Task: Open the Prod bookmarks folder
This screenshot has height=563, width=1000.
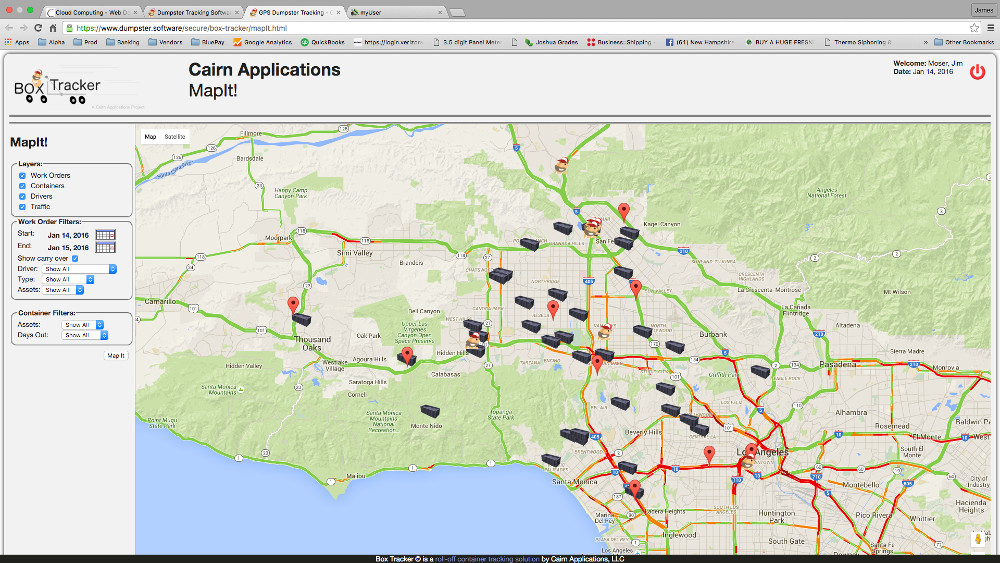Action: tap(85, 42)
